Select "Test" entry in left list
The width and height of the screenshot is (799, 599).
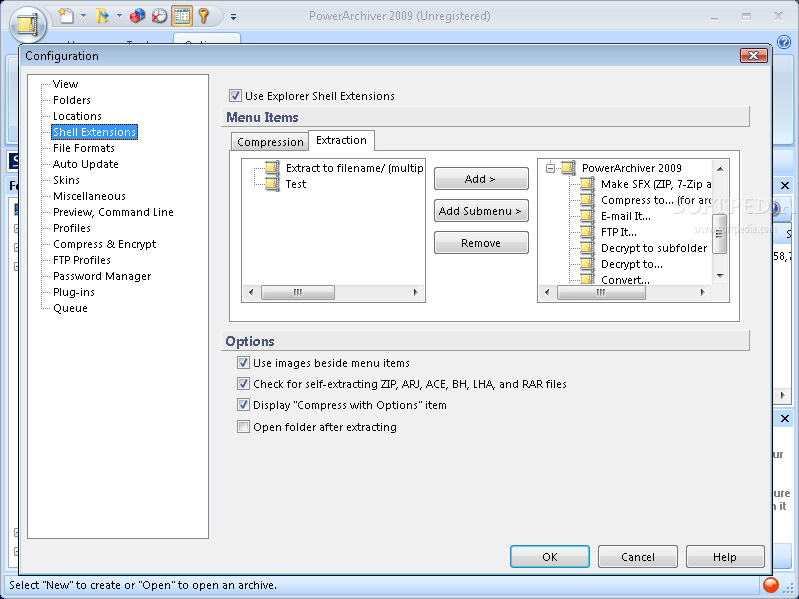pyautogui.click(x=296, y=184)
